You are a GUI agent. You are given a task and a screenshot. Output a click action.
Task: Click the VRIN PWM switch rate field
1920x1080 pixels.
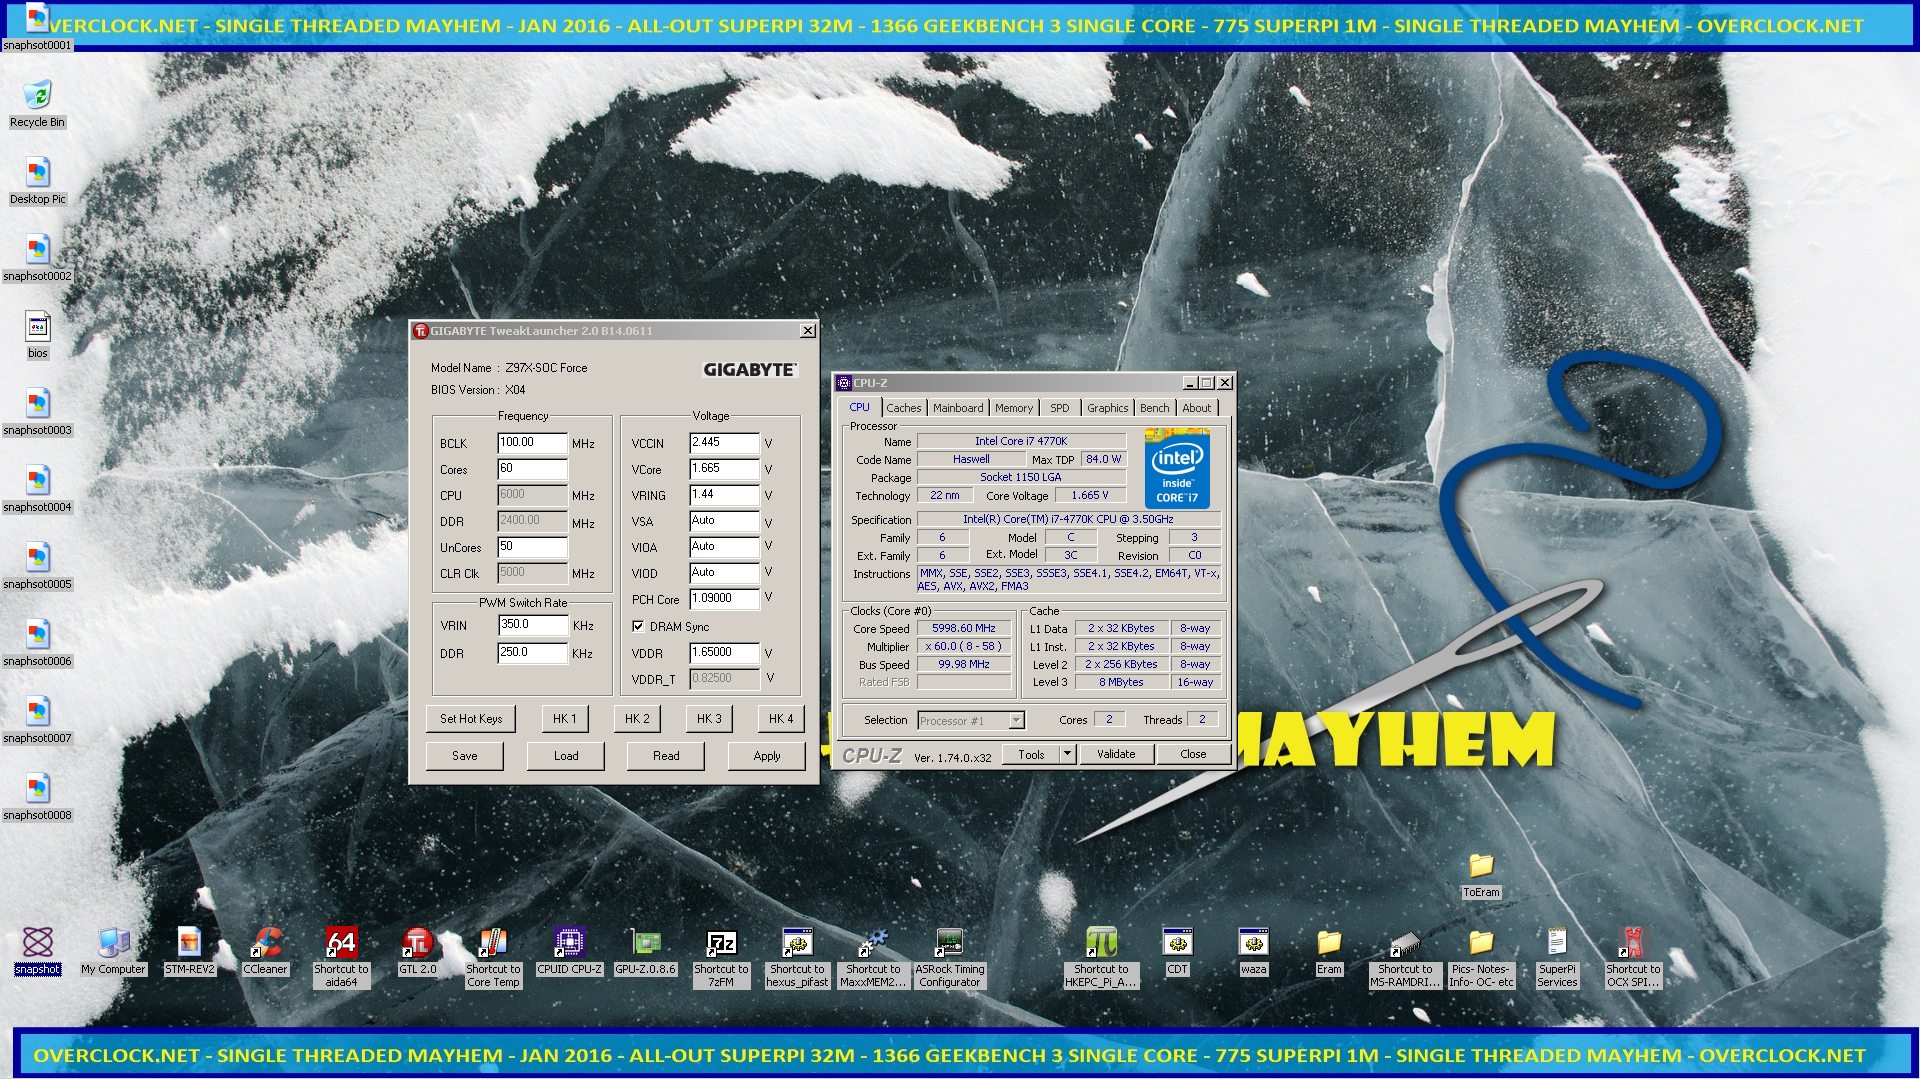coord(534,624)
